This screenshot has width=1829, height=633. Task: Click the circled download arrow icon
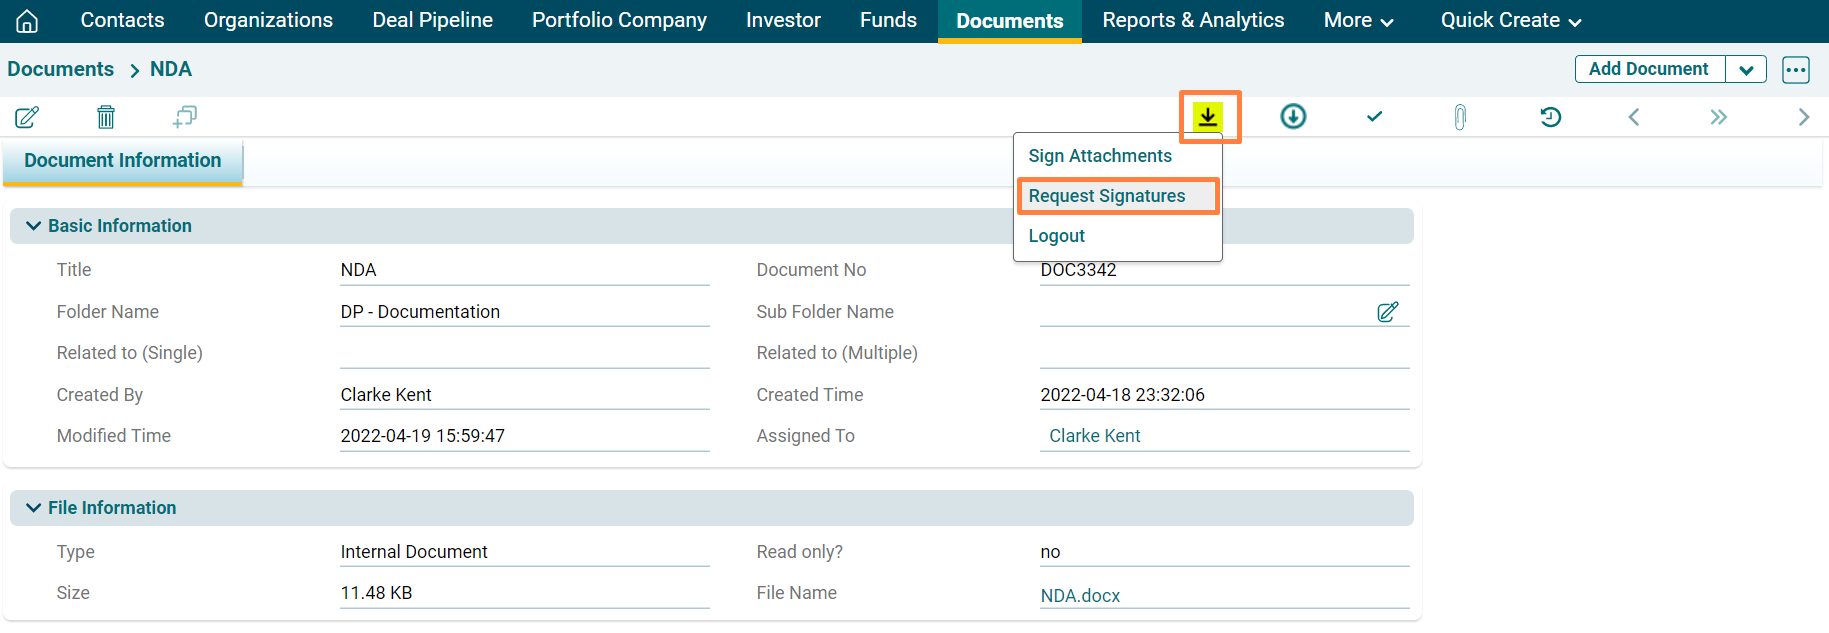pyautogui.click(x=1293, y=117)
